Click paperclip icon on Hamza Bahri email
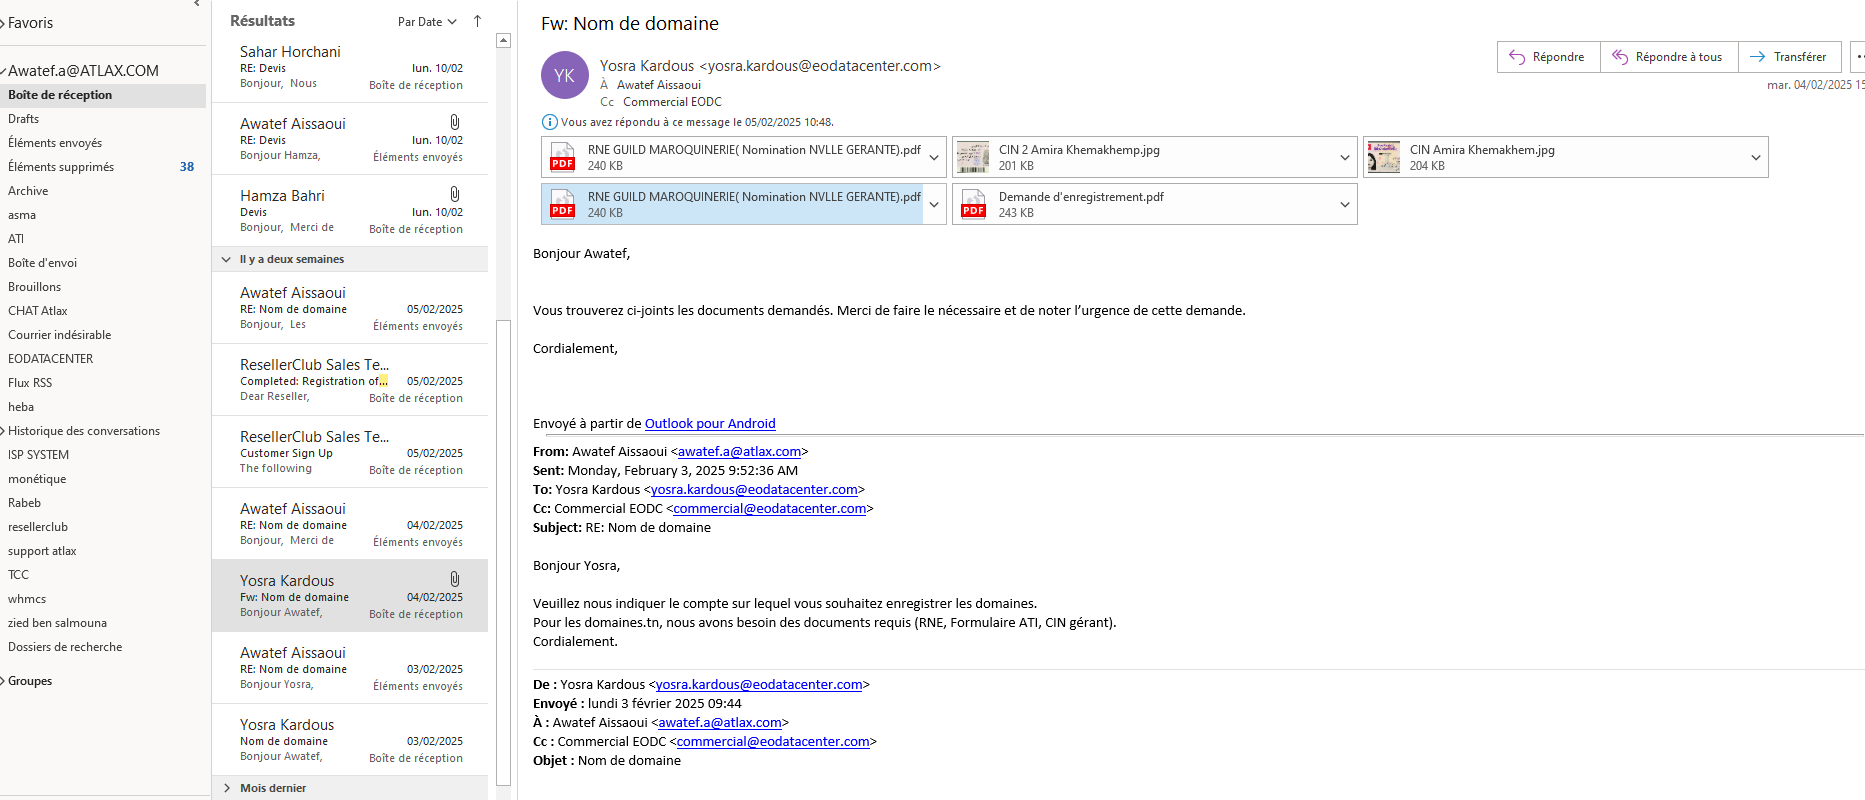The height and width of the screenshot is (800, 1865). 455,194
